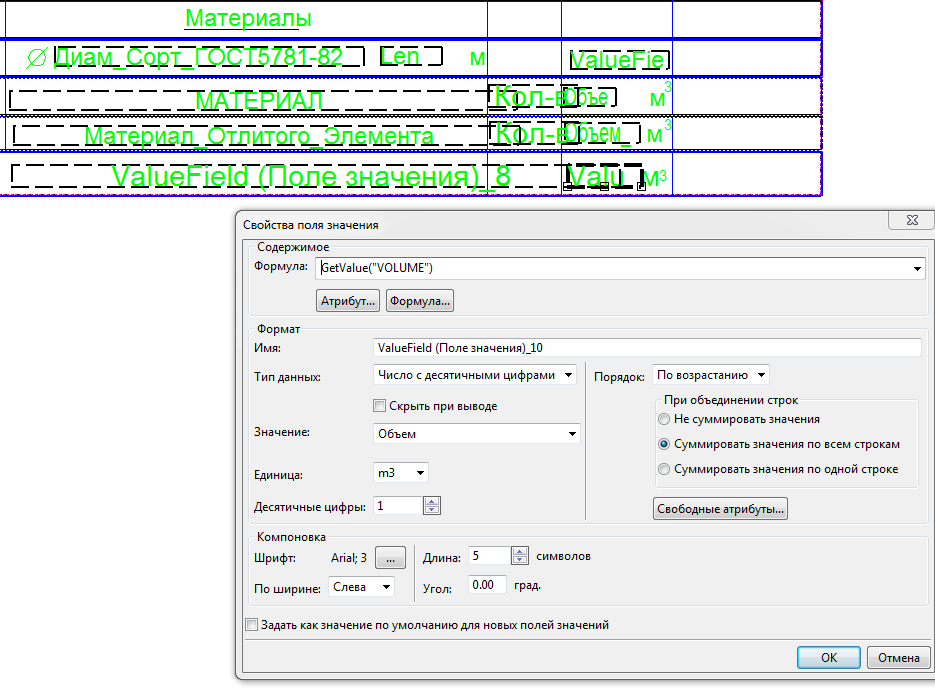Open the 'Тип данных' dropdown
The width and height of the screenshot is (935, 692).
pyautogui.click(x=475, y=375)
